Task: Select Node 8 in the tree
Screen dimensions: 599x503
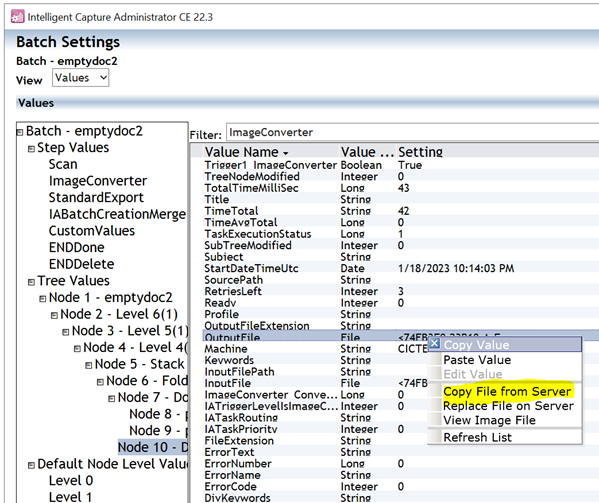Action: [x=158, y=414]
